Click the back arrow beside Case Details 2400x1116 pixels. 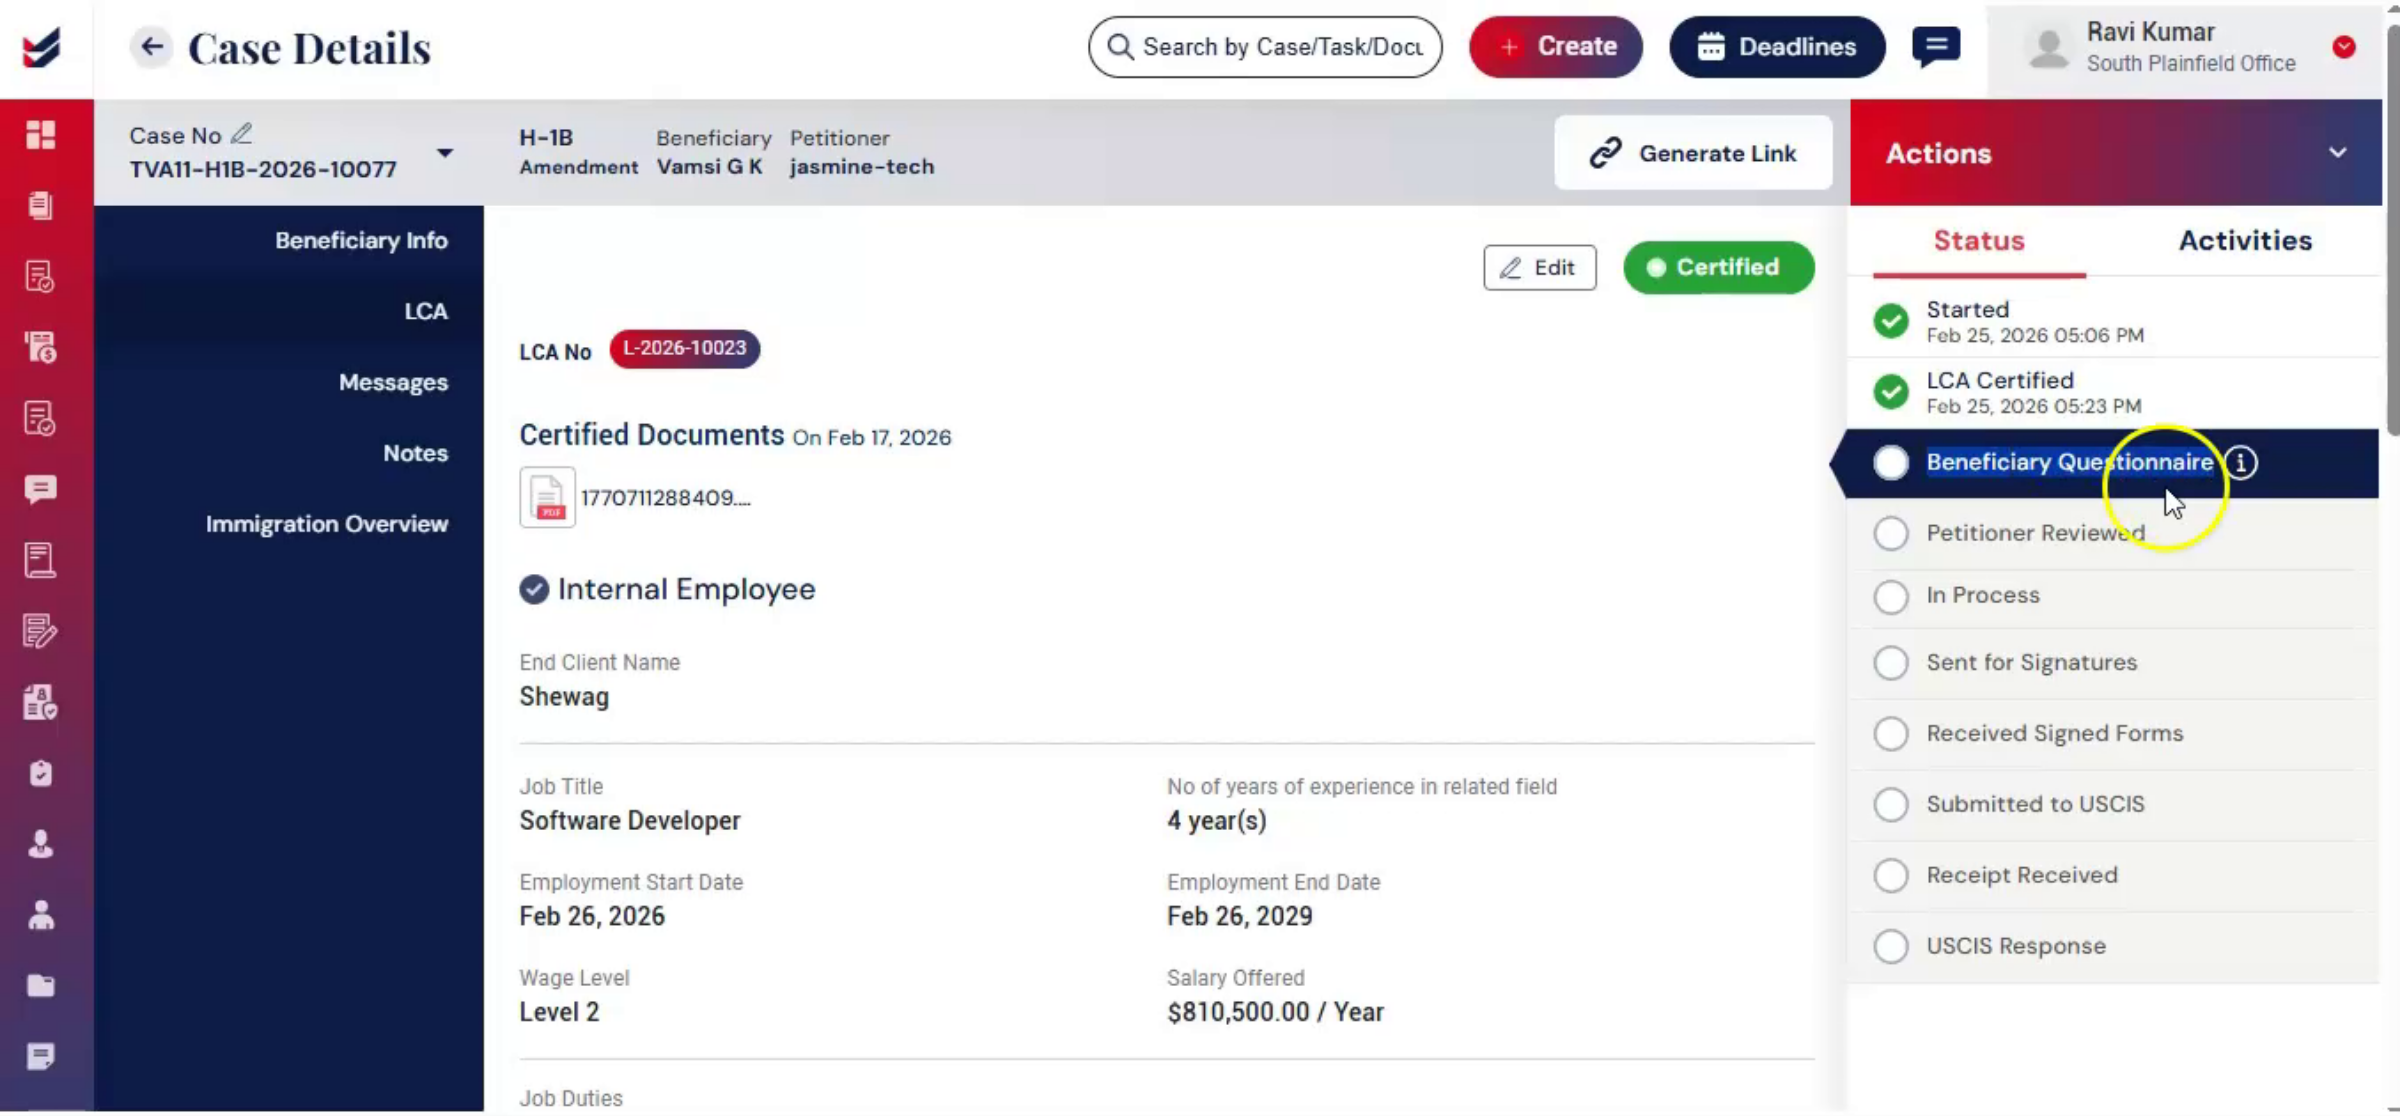pos(152,47)
